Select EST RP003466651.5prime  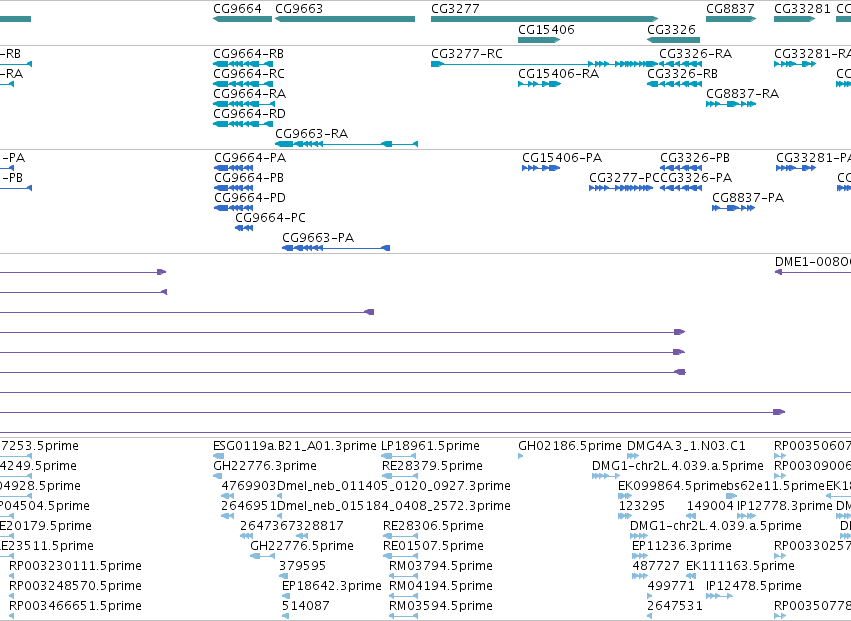click(x=75, y=606)
